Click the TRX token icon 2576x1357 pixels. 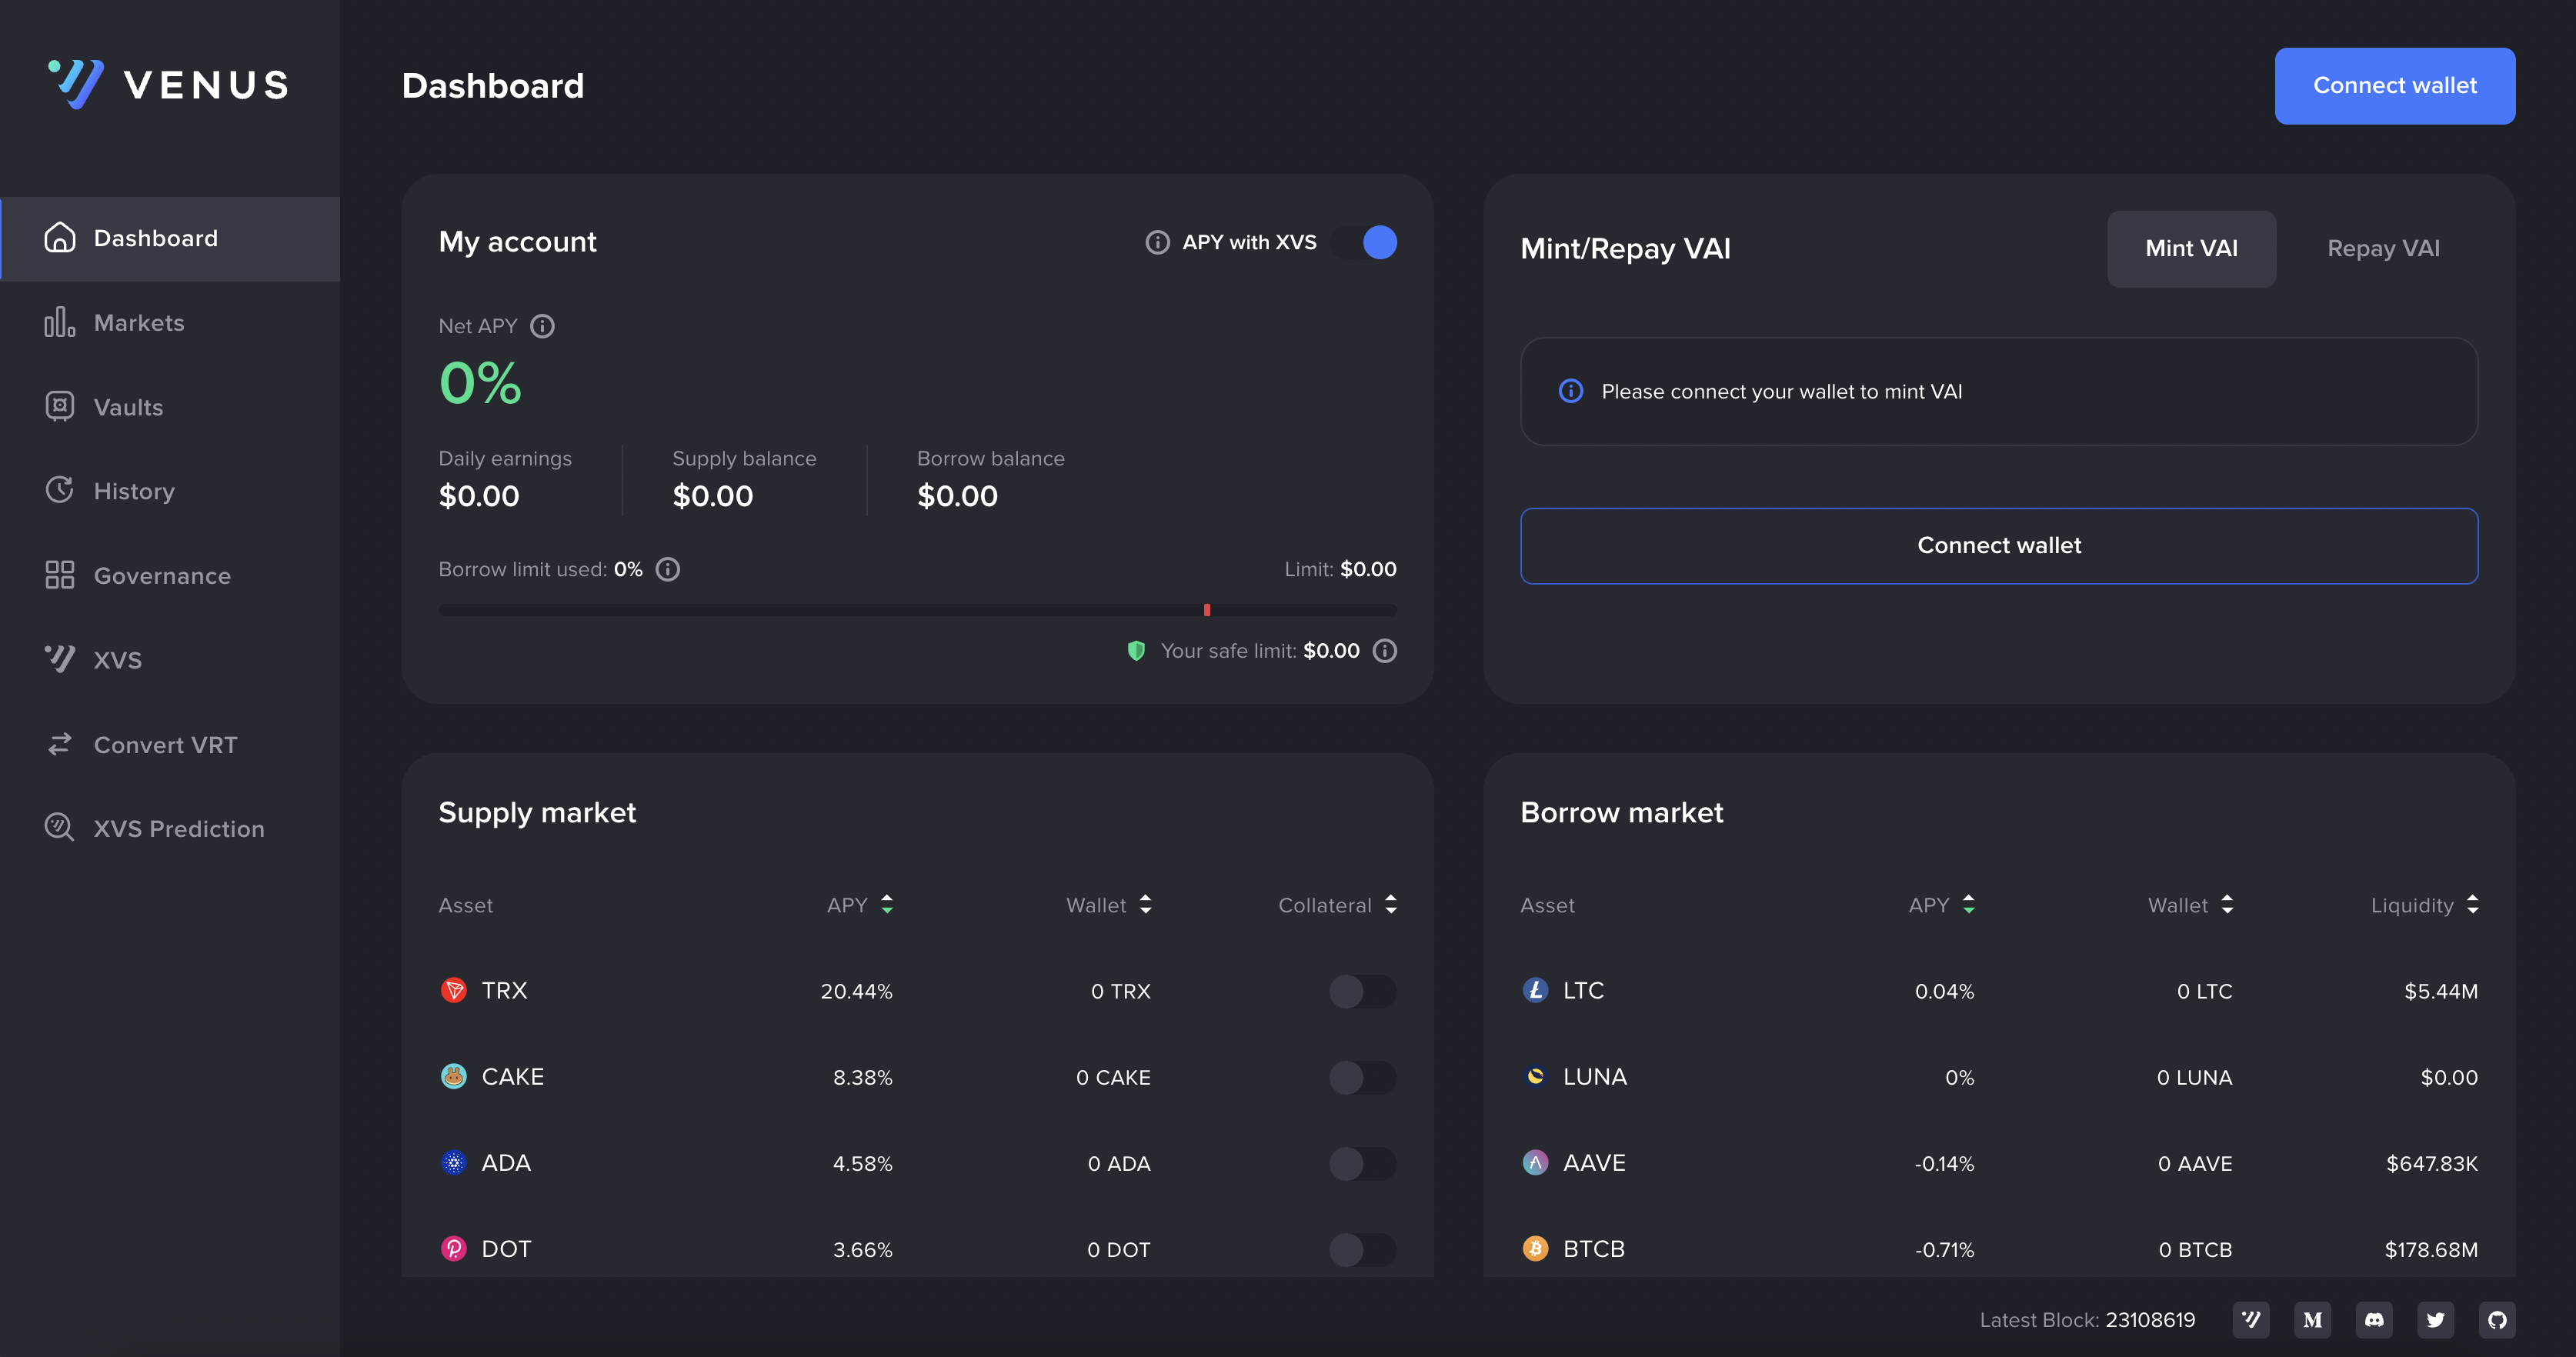453,990
